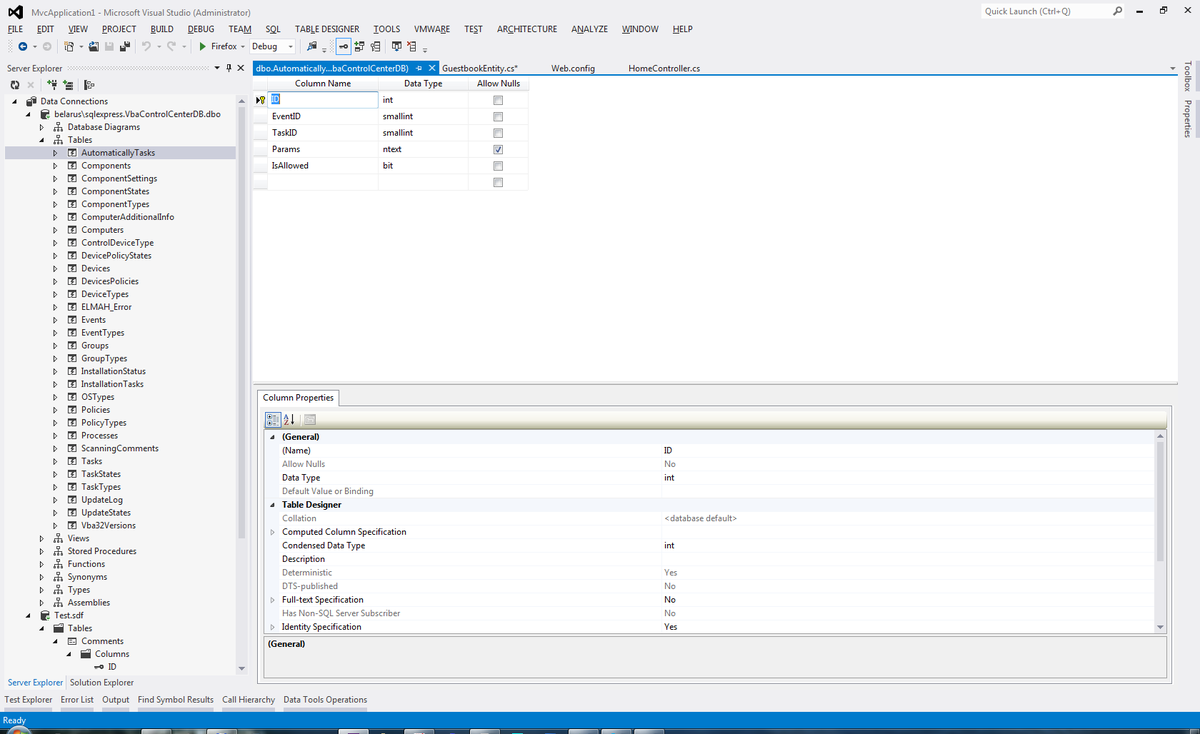Click the Manage Full-Text Index icon
The image size is (1200, 734).
point(396,47)
